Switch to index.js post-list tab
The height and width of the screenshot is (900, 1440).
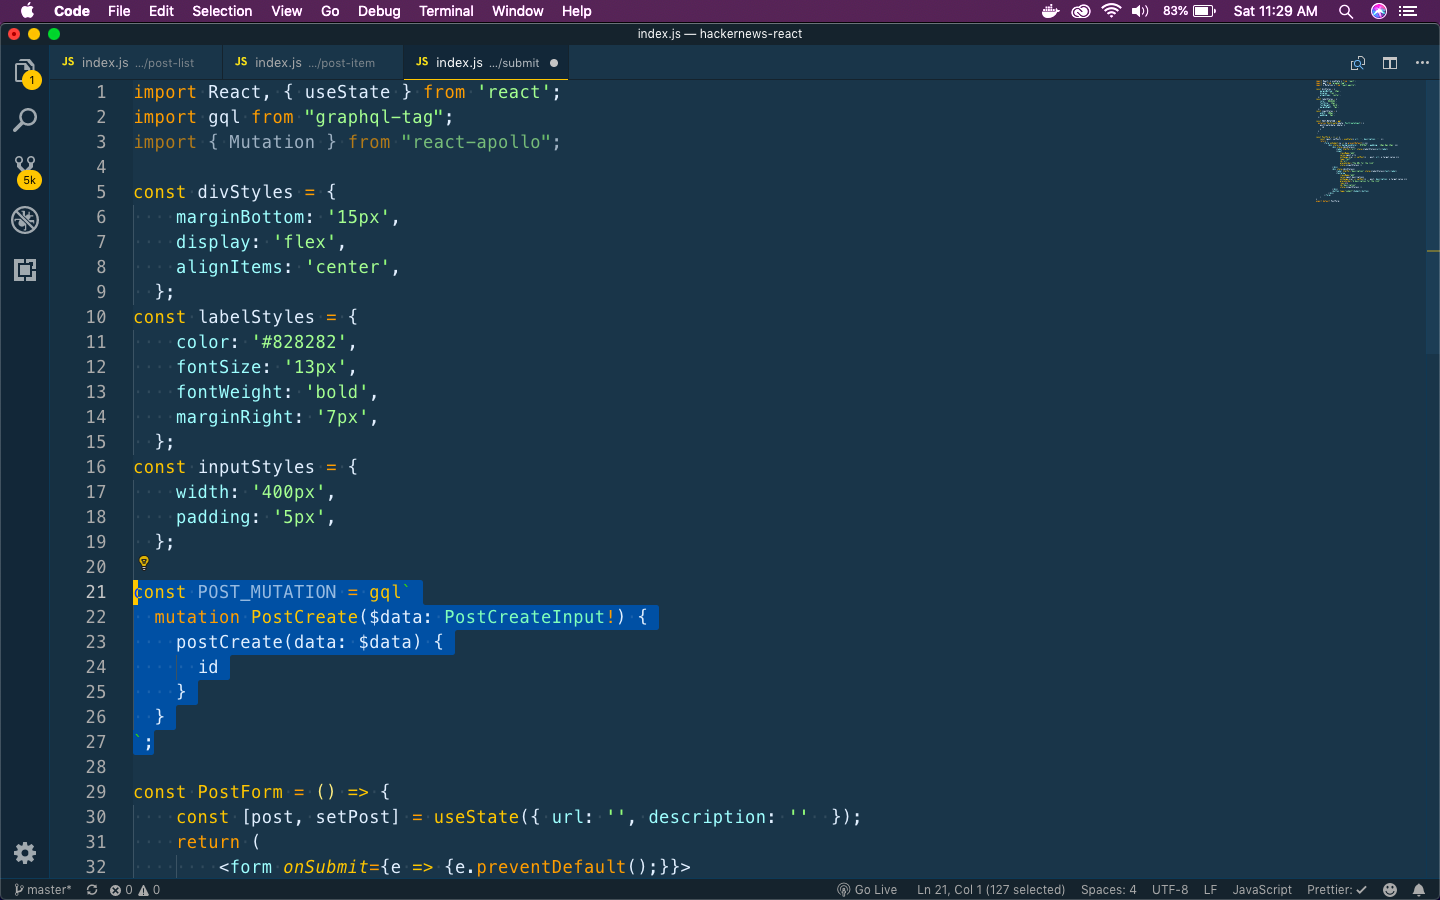click(136, 62)
